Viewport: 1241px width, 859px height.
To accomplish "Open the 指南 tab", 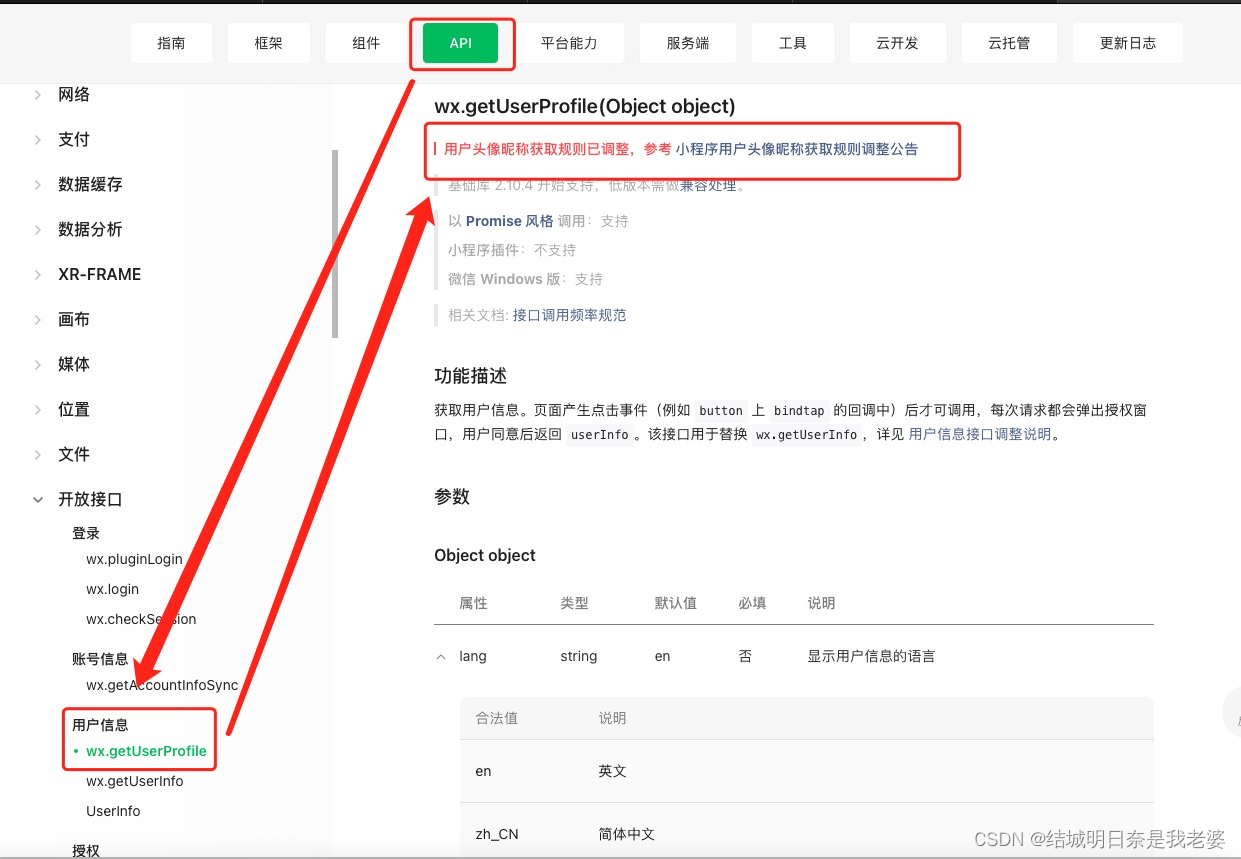I will 171,43.
